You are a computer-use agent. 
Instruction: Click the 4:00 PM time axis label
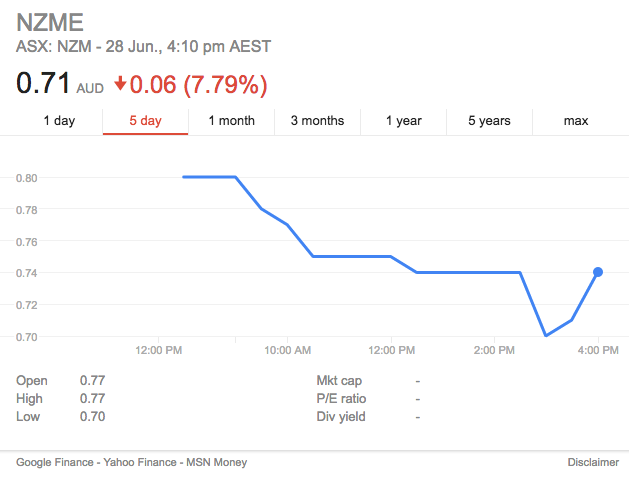(598, 350)
